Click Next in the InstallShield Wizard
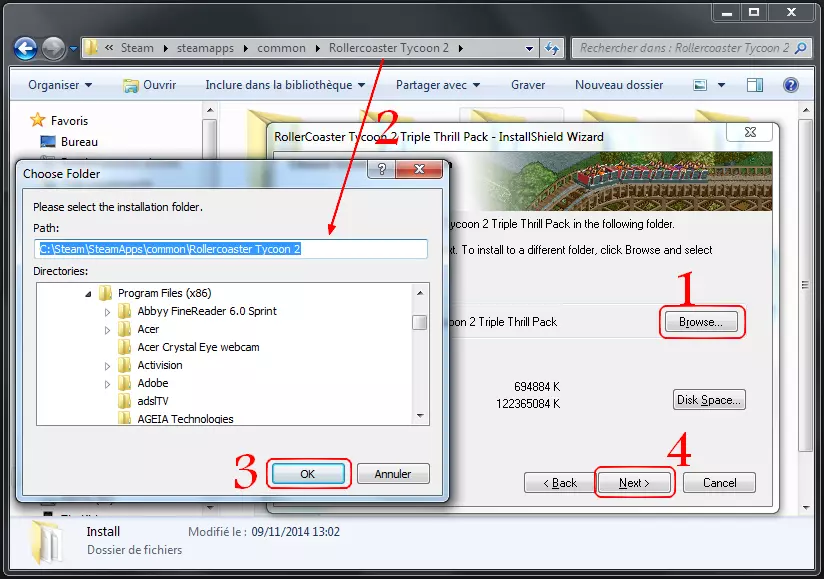This screenshot has width=824, height=579. point(634,483)
